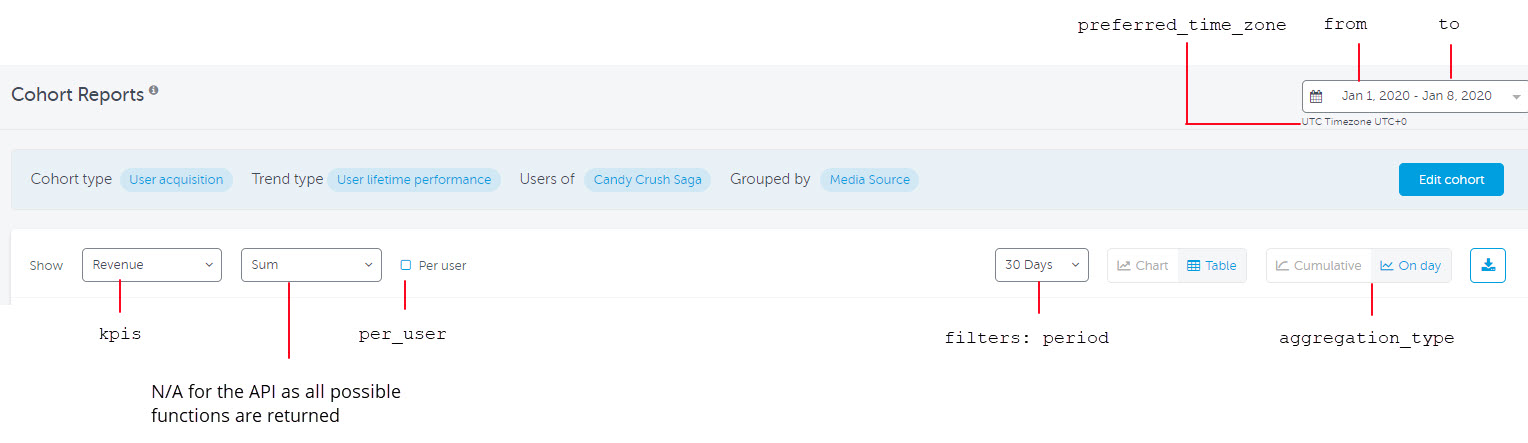
Task: Switch to Table view tab
Action: point(1211,266)
